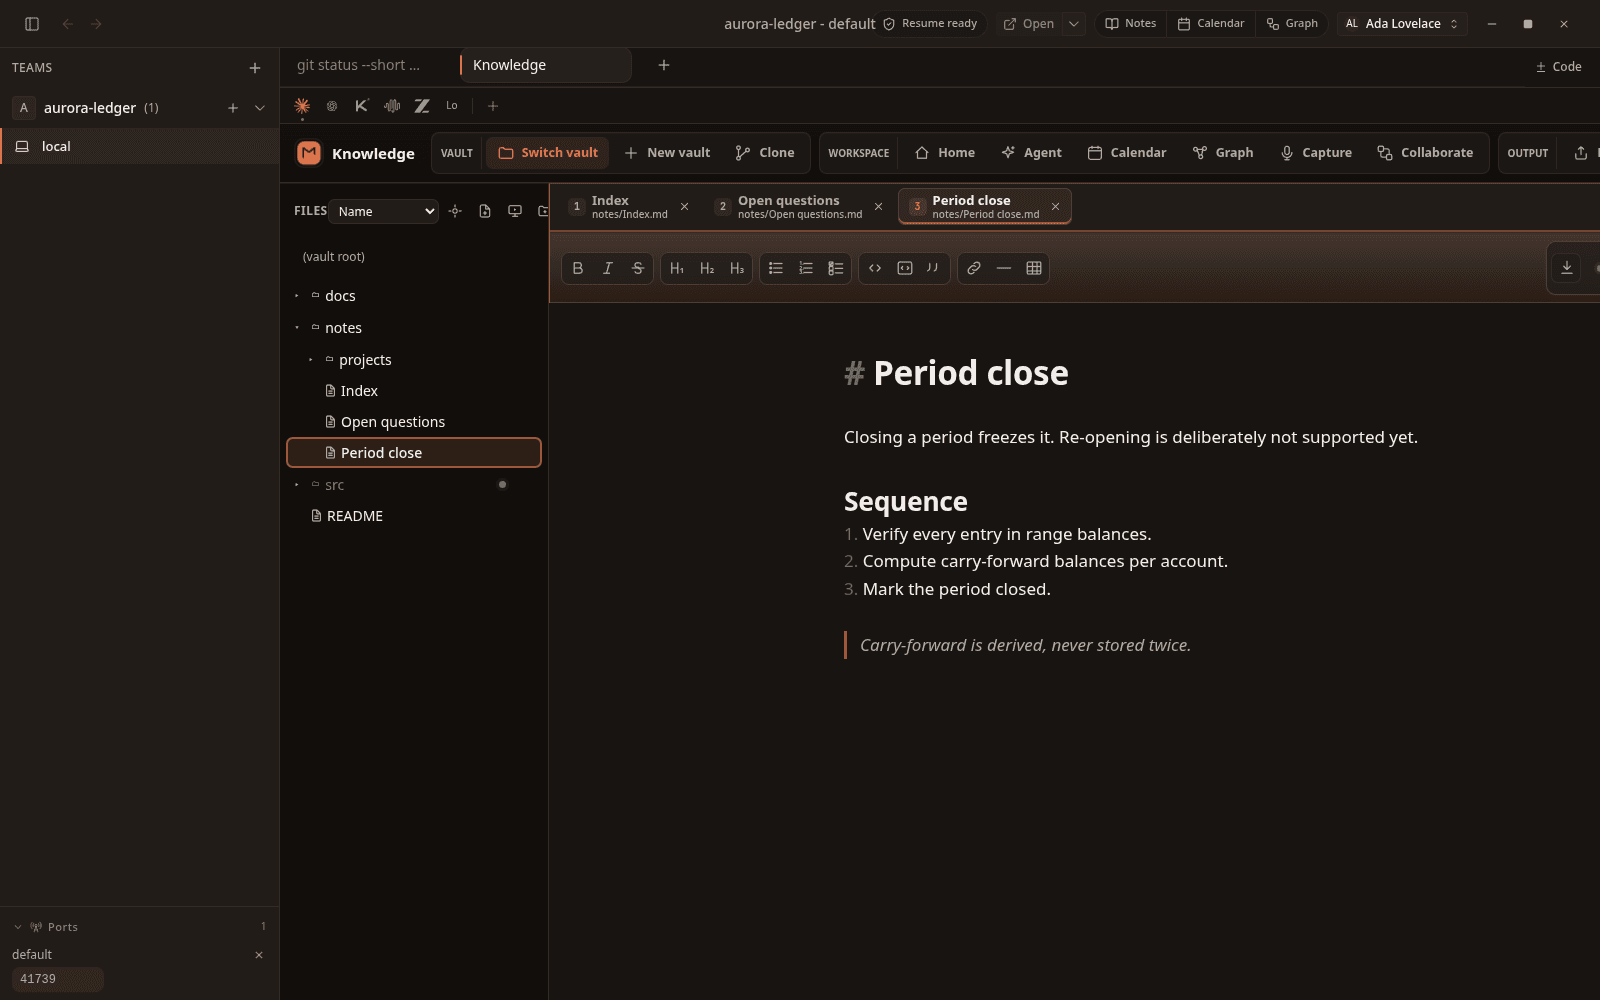Click the Clone vault button
The width and height of the screenshot is (1600, 1000).
[x=765, y=153]
